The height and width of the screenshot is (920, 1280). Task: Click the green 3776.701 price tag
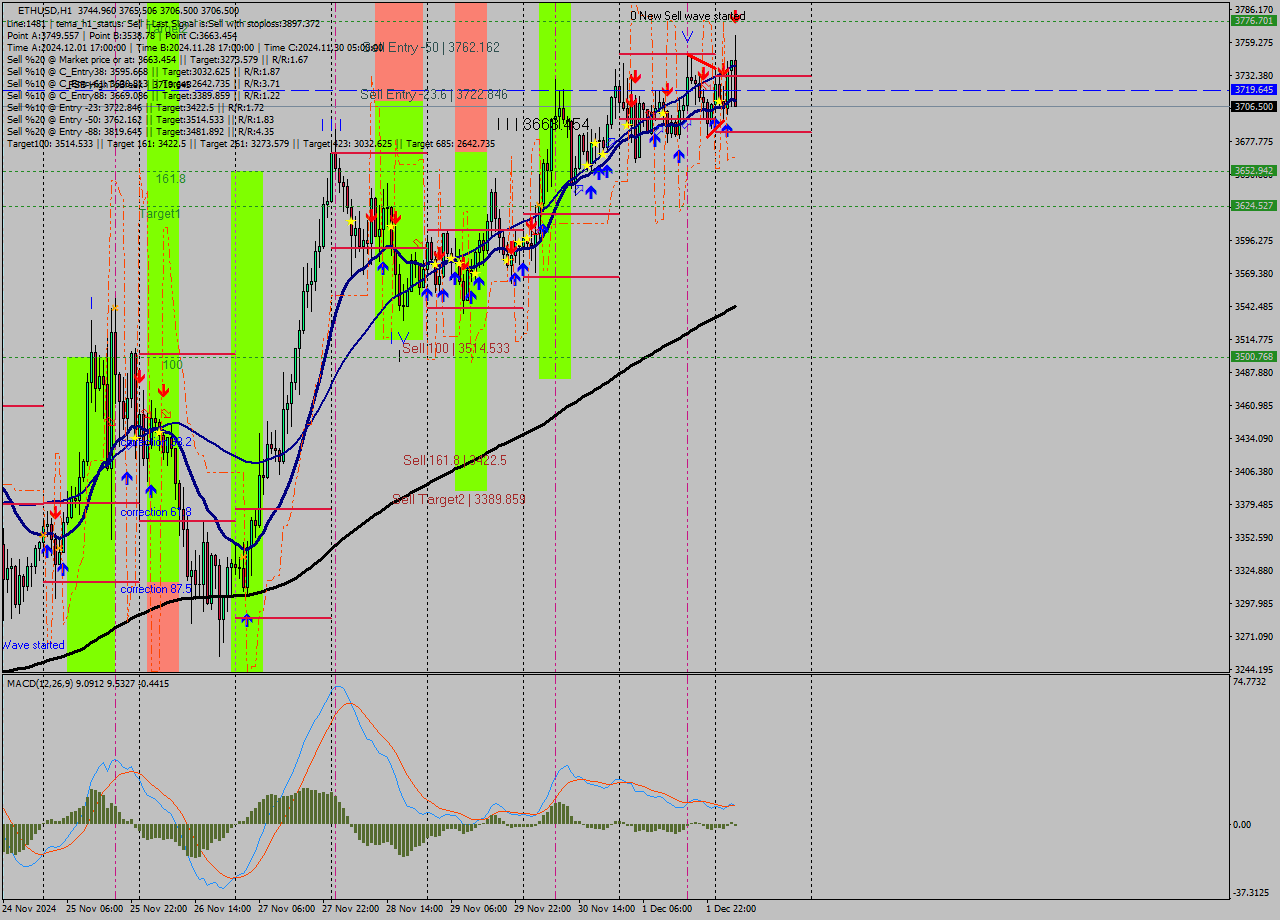click(x=1253, y=20)
